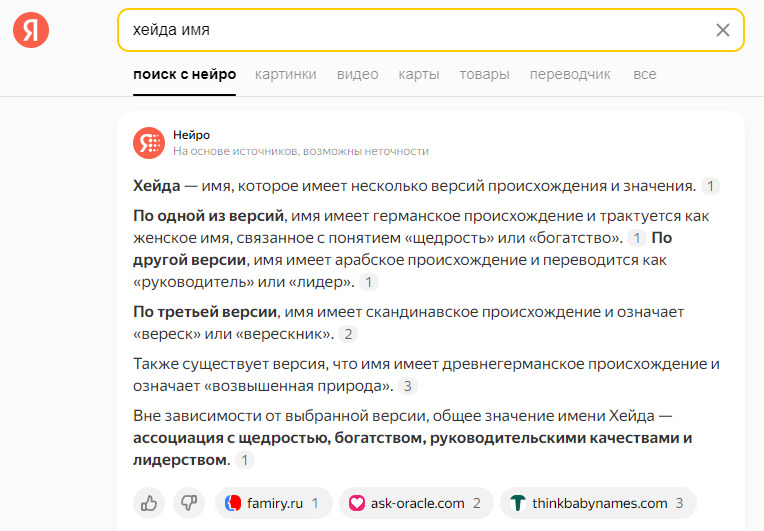Select the поиск с нейро tab

click(x=185, y=74)
